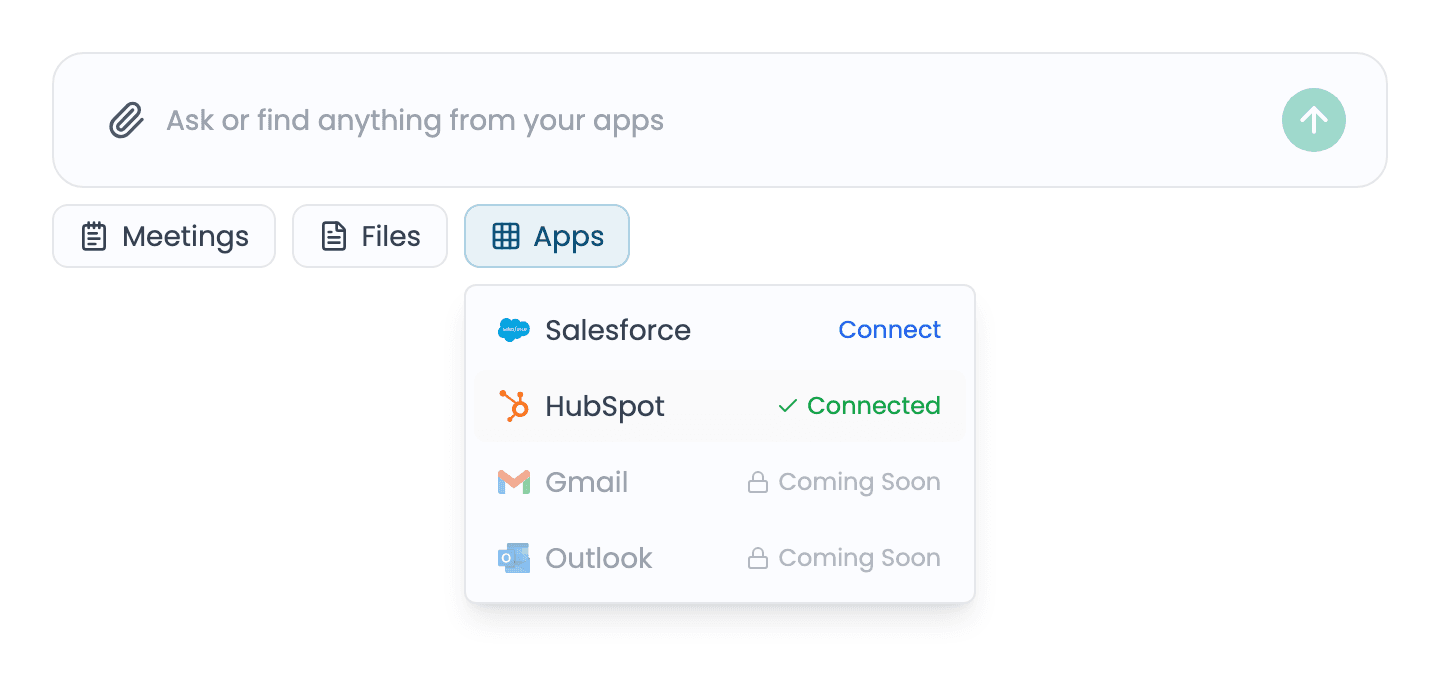
Task: Click the green send arrow button
Action: click(1314, 120)
